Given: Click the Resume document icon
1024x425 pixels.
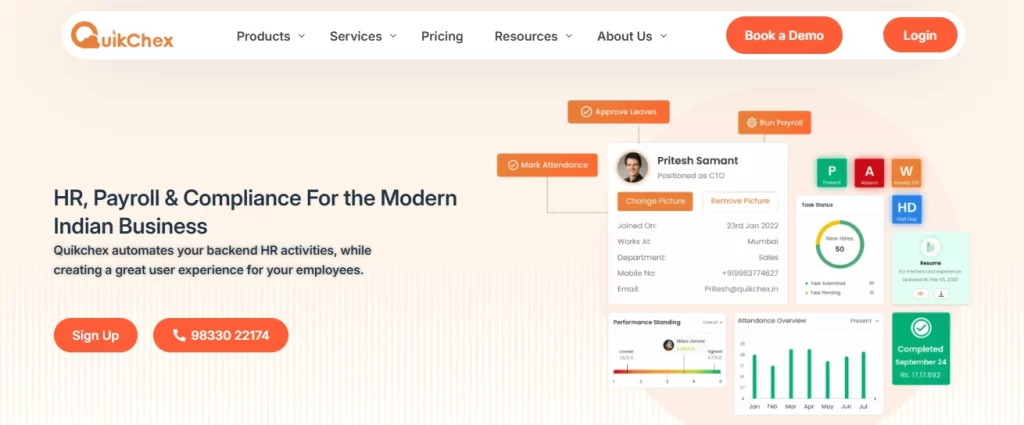Looking at the screenshot, I should pyautogui.click(x=930, y=247).
